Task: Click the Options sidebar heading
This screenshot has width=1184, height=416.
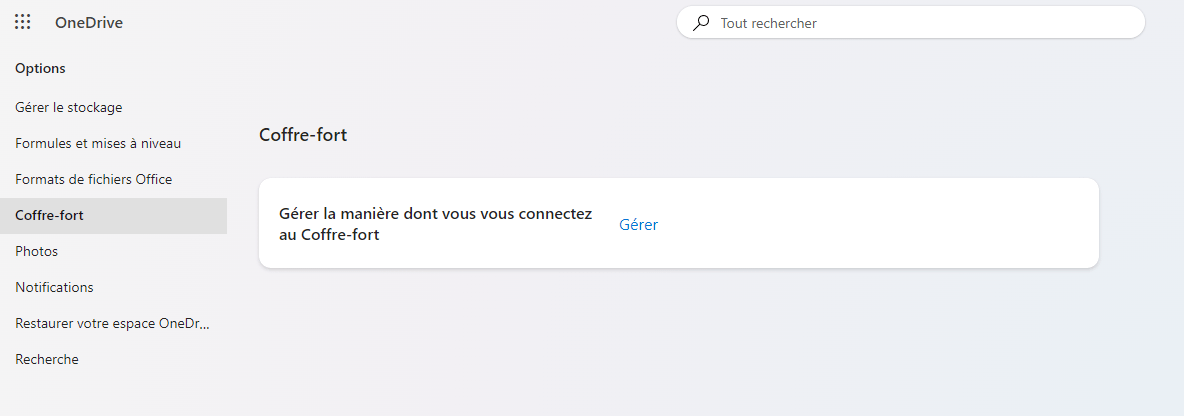Action: [40, 69]
